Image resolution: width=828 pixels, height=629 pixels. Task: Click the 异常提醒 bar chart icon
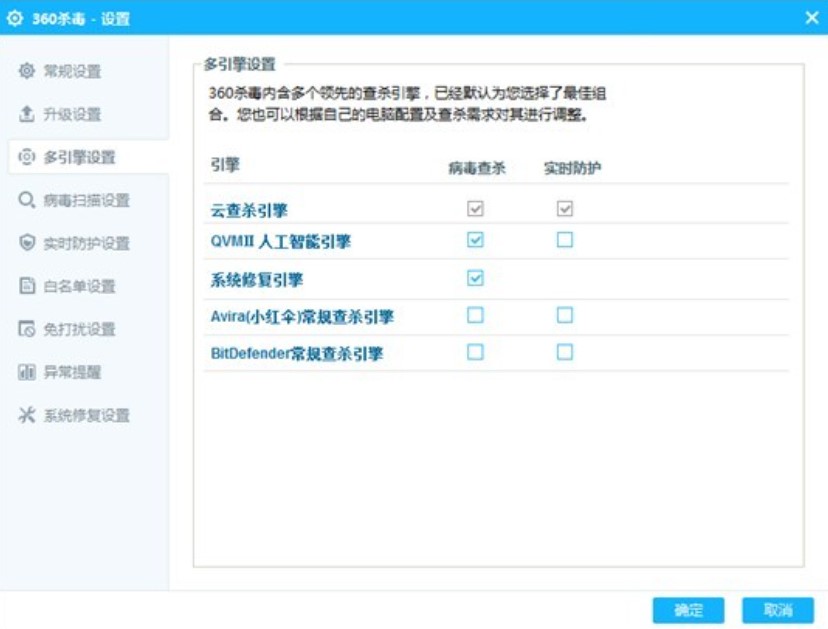tap(27, 372)
